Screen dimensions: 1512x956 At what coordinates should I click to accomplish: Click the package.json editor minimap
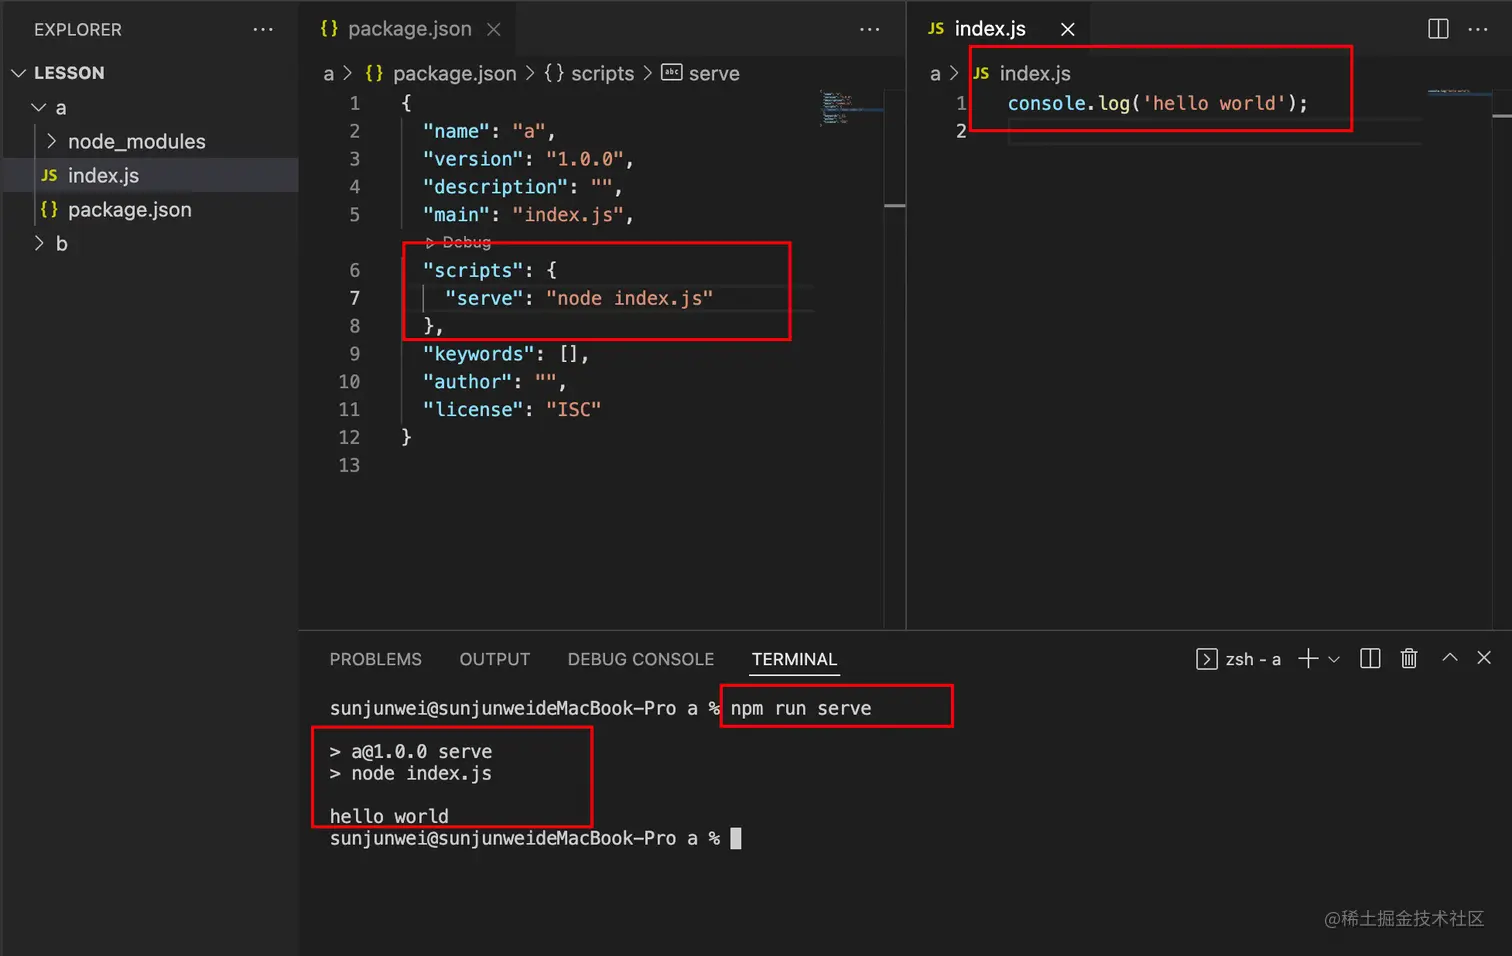coord(851,107)
